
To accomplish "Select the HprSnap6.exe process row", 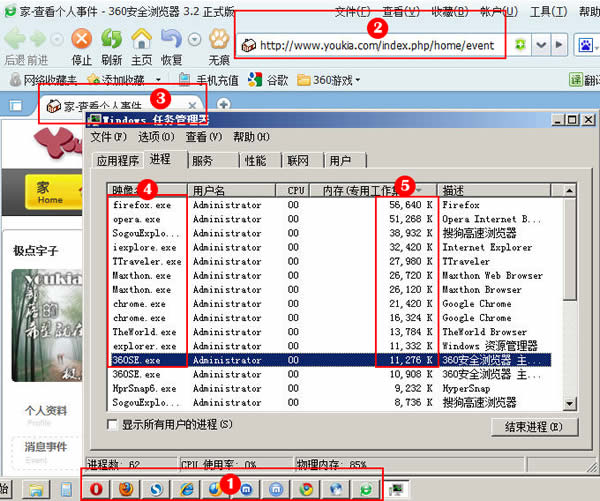I will [331, 388].
